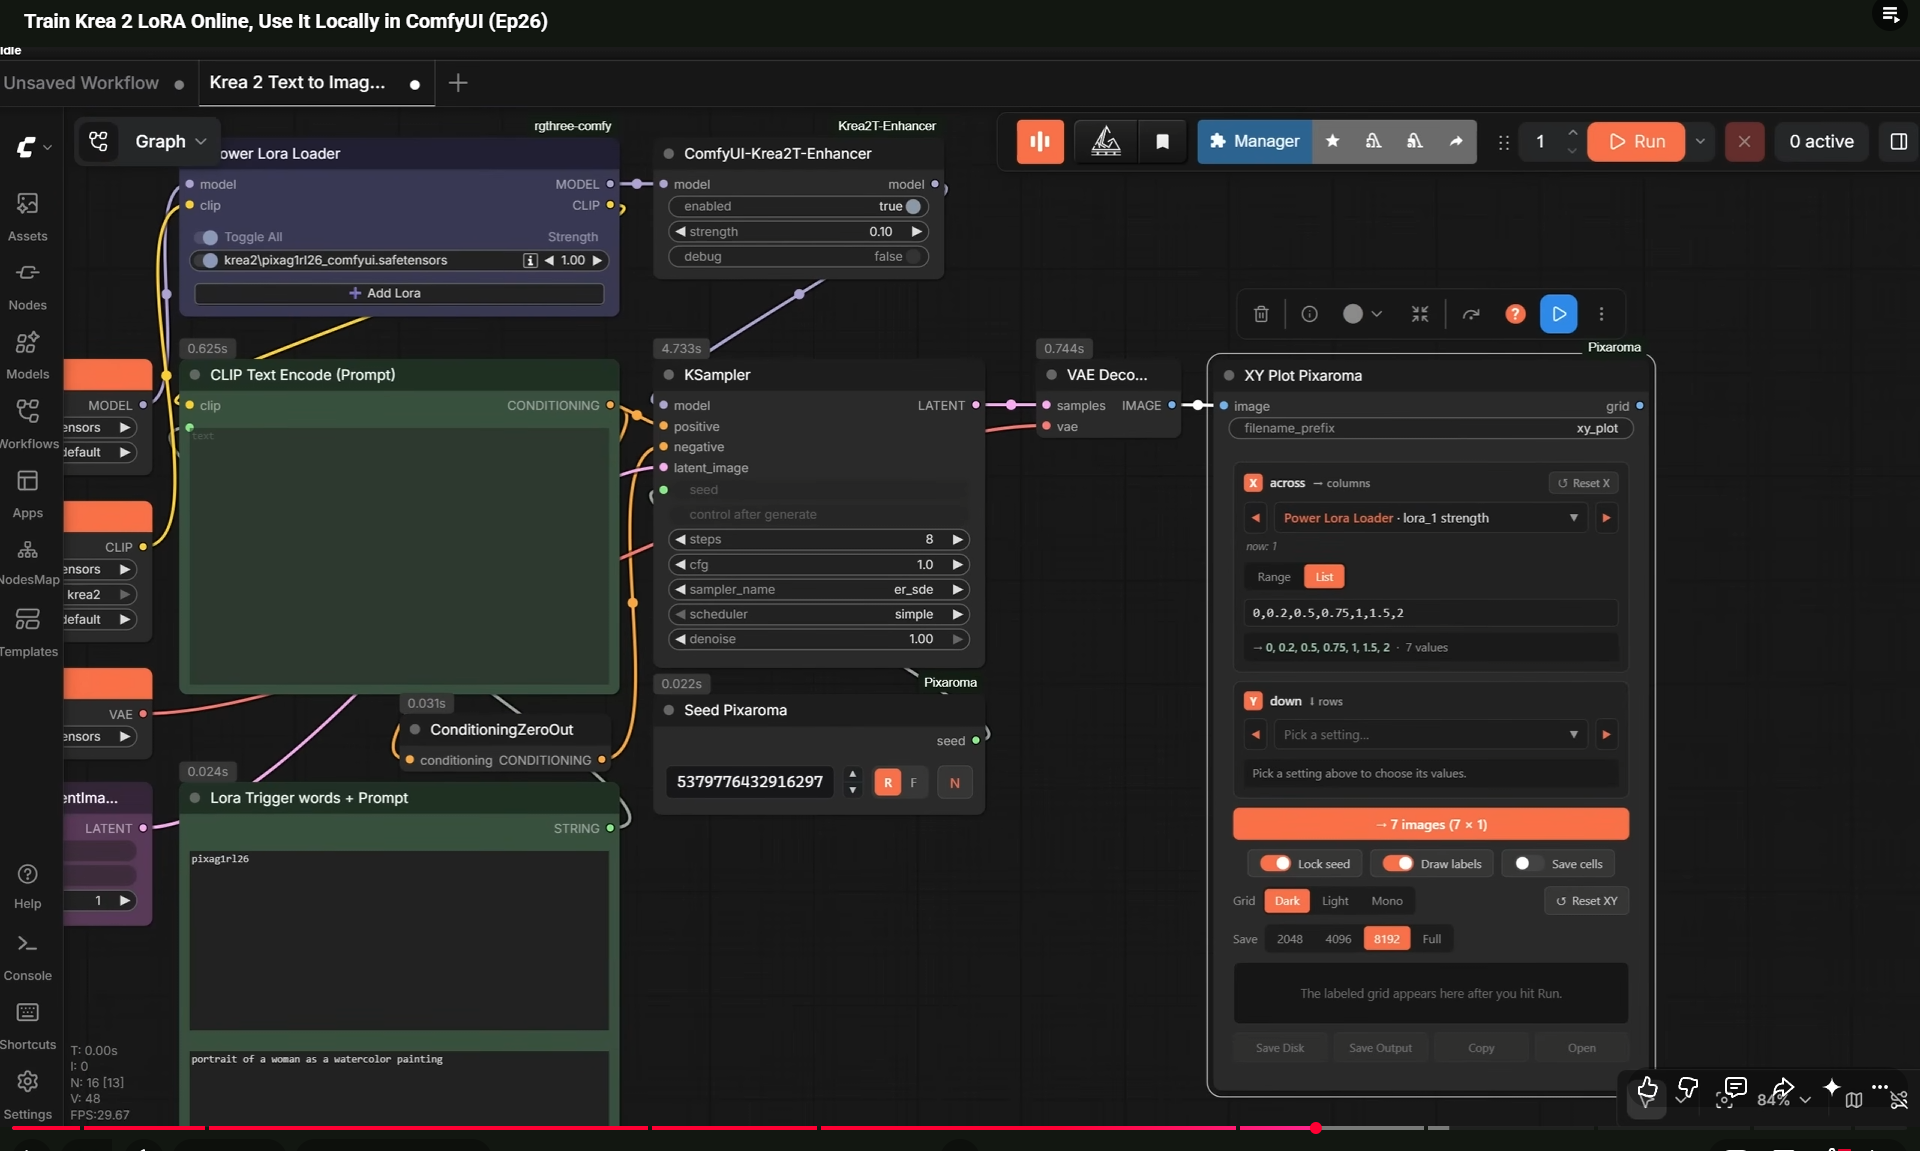Open the node color picker dropdown
Screen dimensions: 1920x1151
pos(1362,314)
